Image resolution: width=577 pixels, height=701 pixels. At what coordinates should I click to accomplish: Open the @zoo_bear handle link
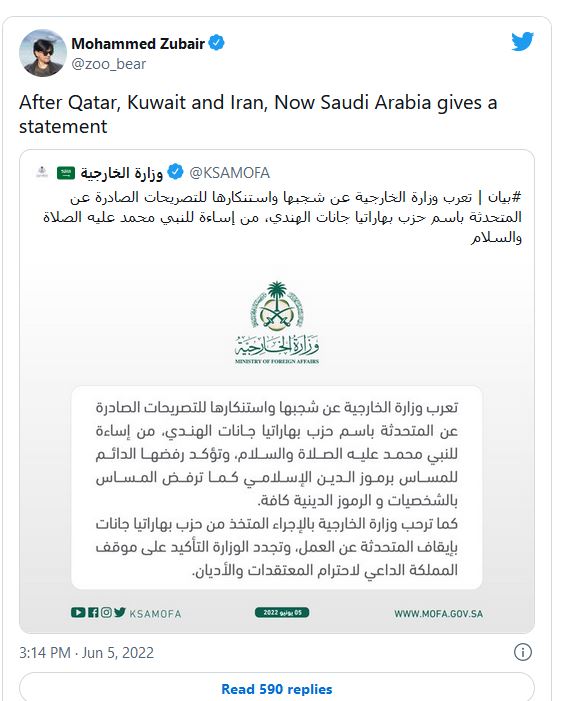coord(109,64)
